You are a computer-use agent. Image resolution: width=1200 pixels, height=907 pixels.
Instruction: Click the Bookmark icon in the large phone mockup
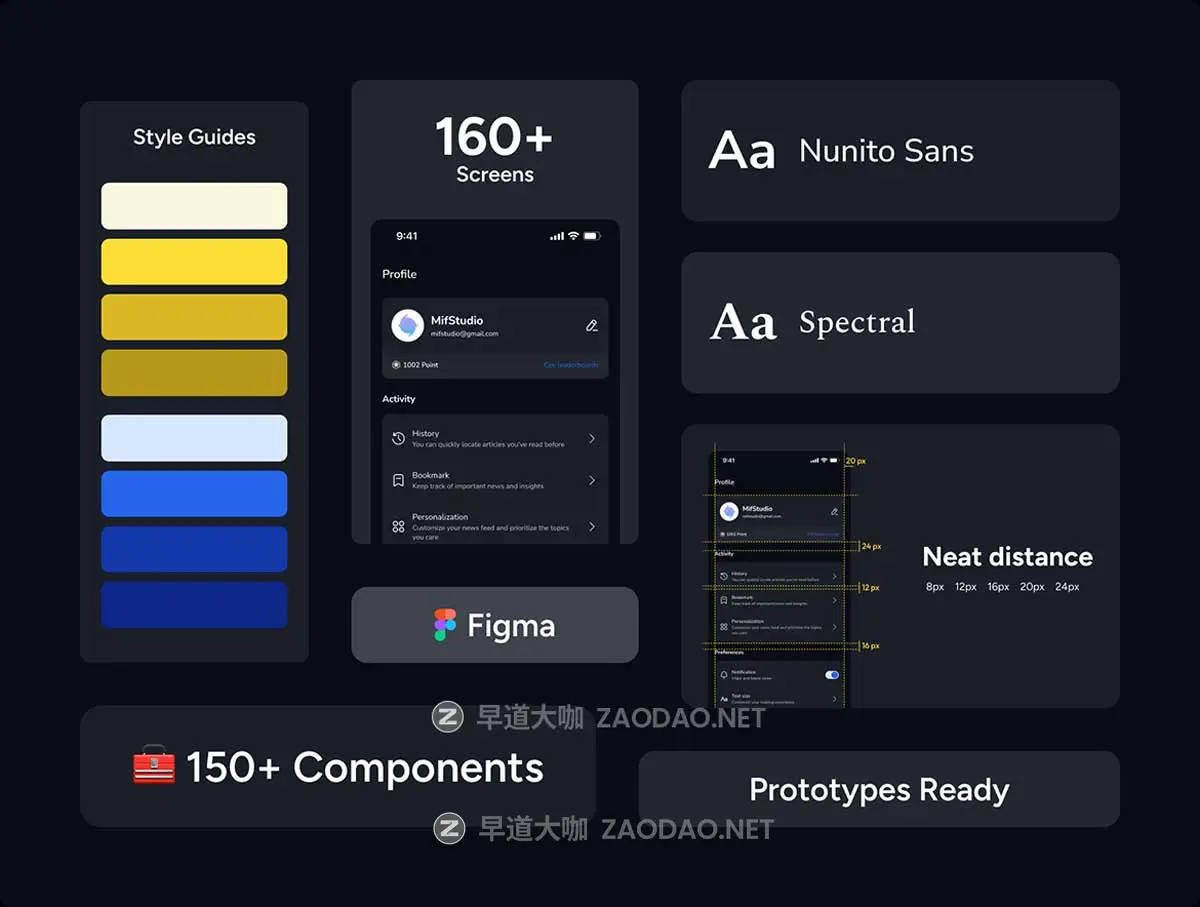(x=398, y=481)
